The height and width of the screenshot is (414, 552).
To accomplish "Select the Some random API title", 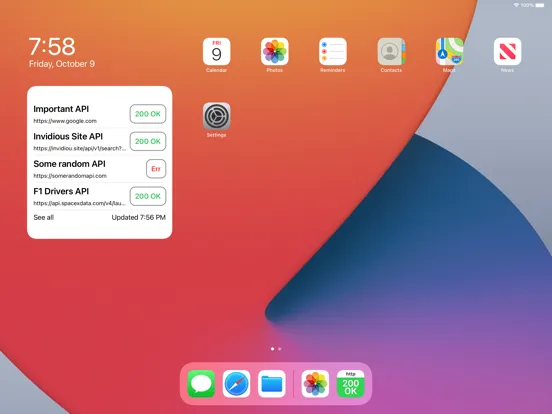I will [69, 164].
